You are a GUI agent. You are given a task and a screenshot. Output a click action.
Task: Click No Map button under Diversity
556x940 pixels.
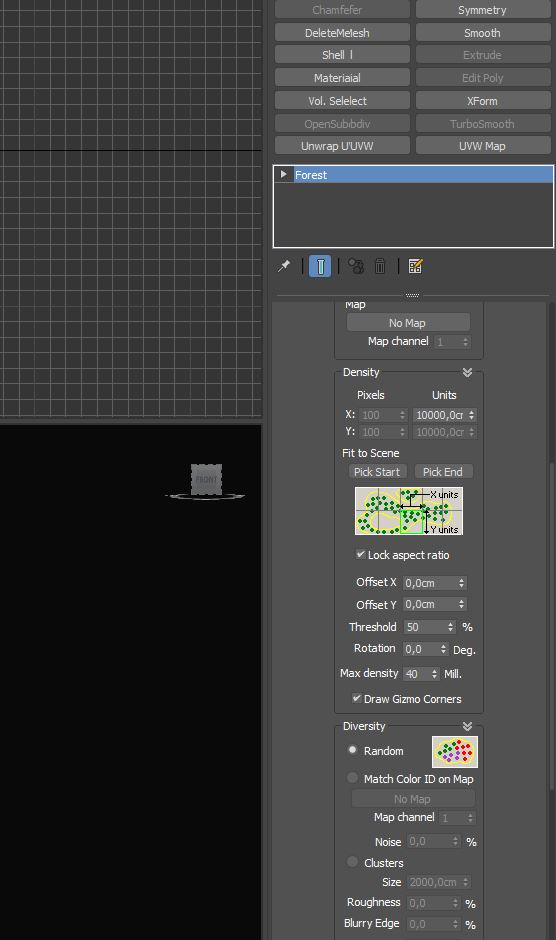413,799
